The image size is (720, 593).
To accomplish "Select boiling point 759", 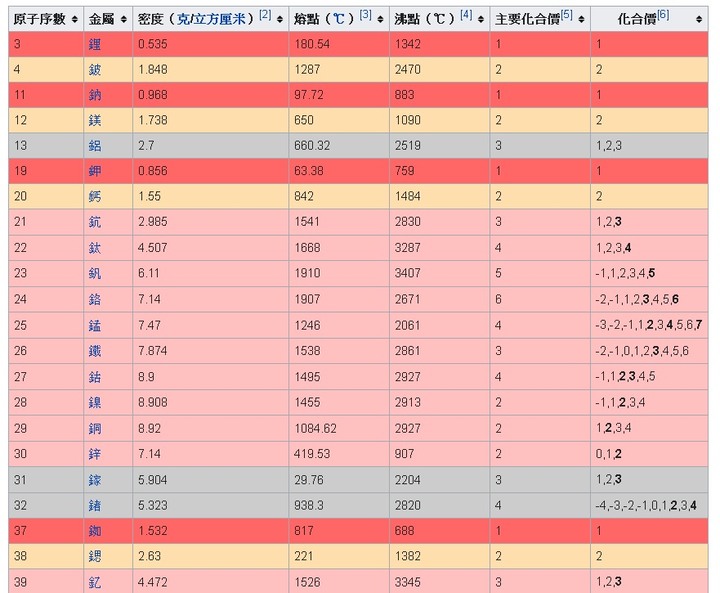I will pos(404,170).
